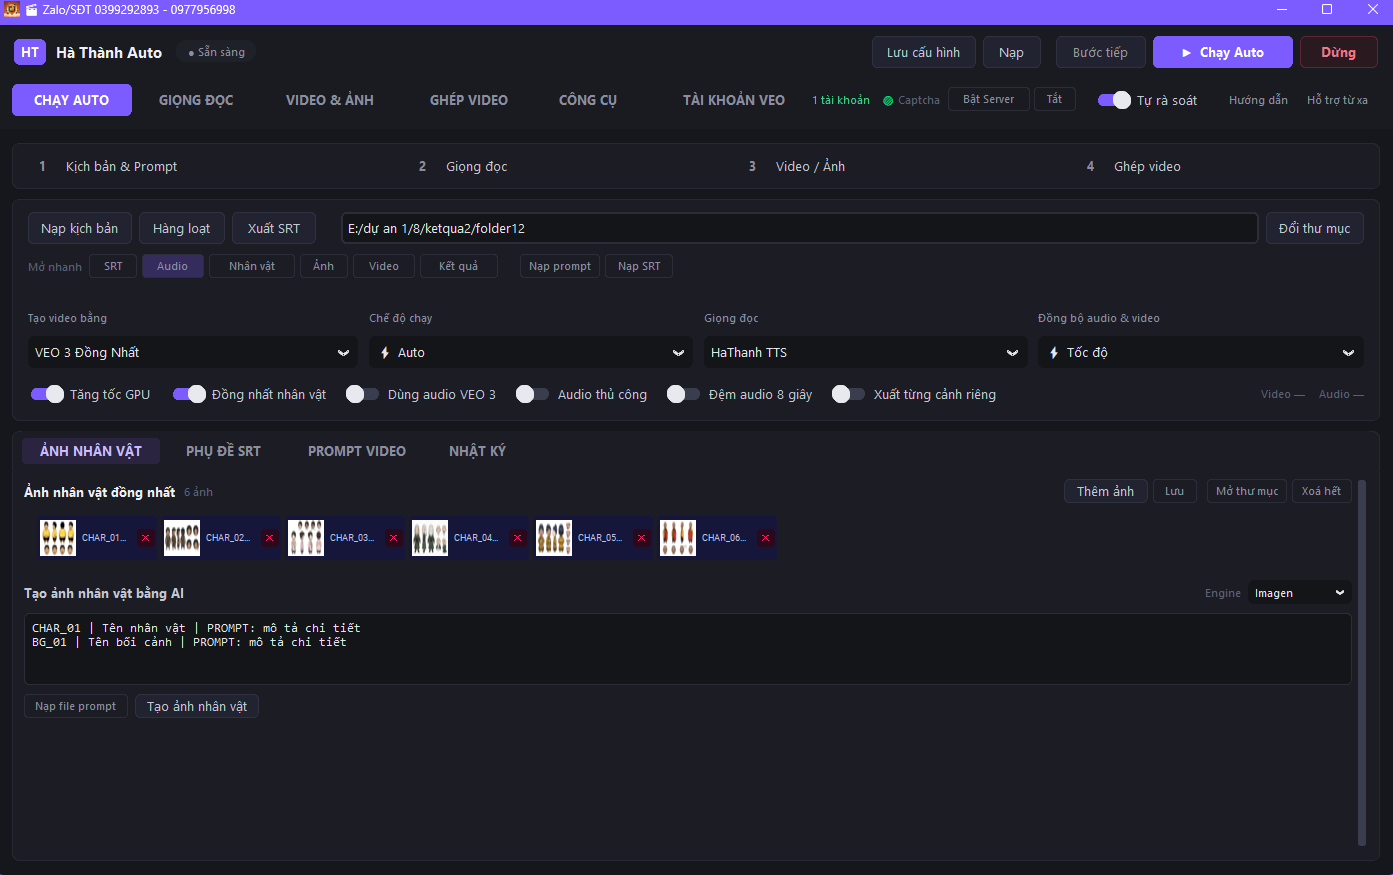1393x875 pixels.
Task: Open the Imagen engine dropdown
Action: pos(1299,593)
